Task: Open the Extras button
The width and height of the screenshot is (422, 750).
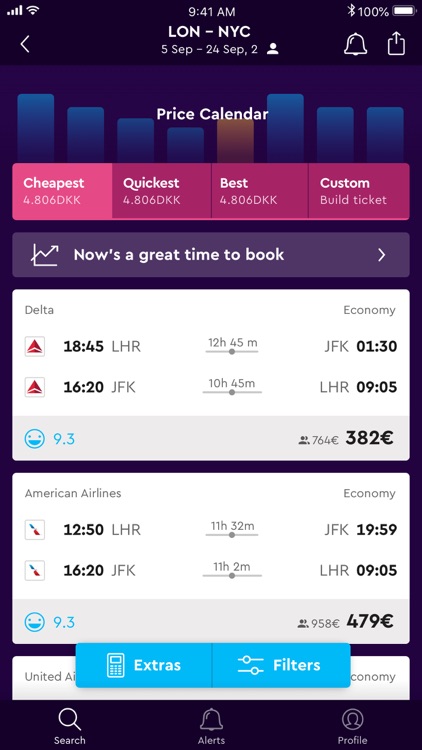Action: tap(144, 665)
